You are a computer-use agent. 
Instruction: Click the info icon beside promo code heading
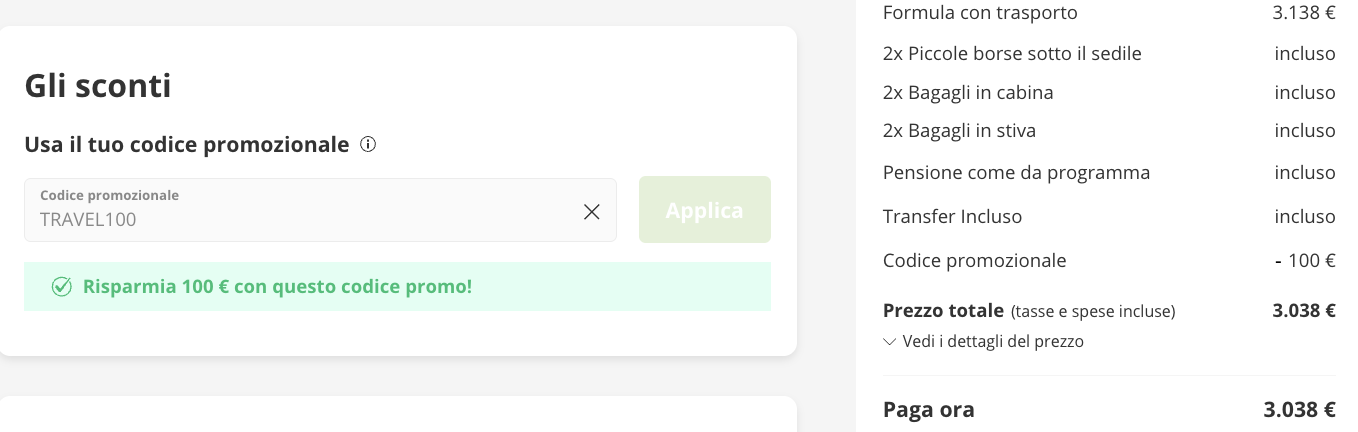[x=368, y=145]
